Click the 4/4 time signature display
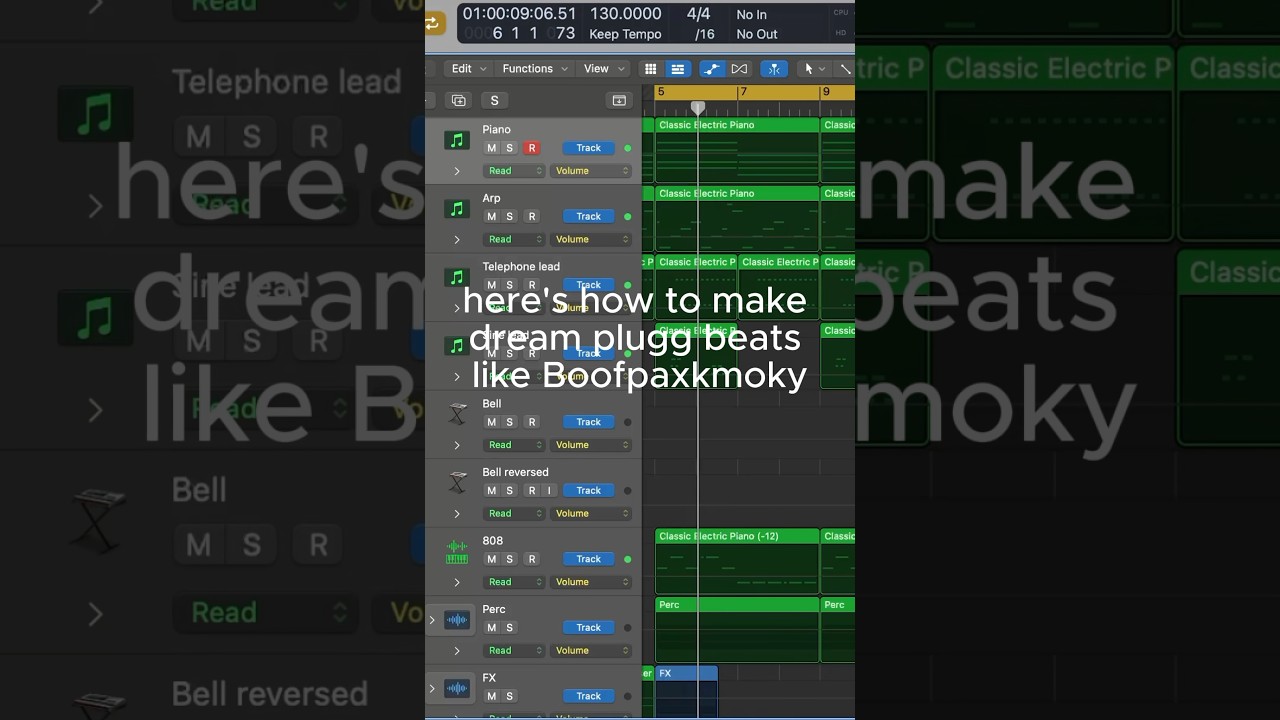 tap(698, 14)
